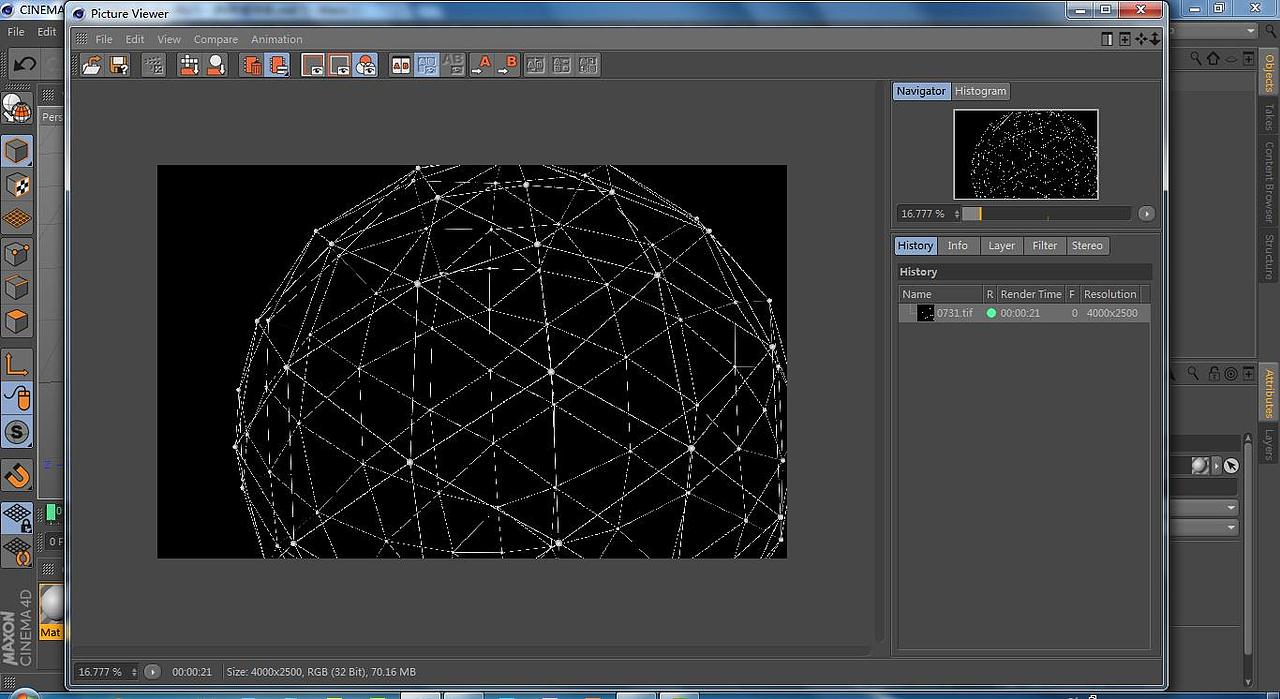1280x699 pixels.
Task: Select Texture mode checkered cube icon
Action: [17, 185]
